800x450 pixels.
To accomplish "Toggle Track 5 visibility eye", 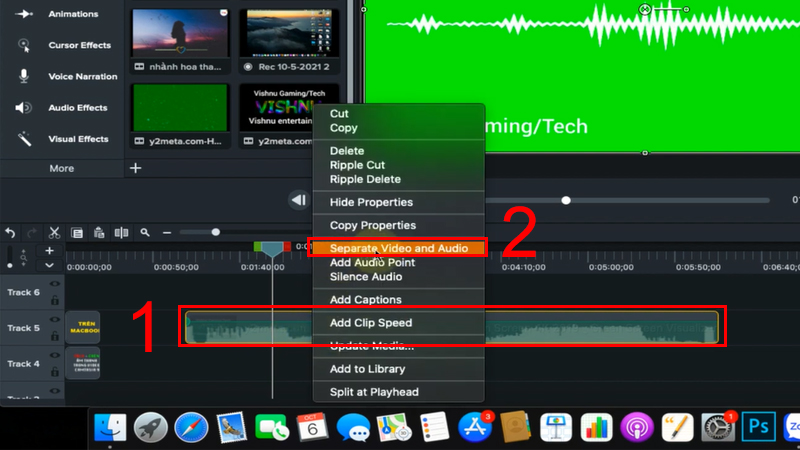I will (x=55, y=319).
